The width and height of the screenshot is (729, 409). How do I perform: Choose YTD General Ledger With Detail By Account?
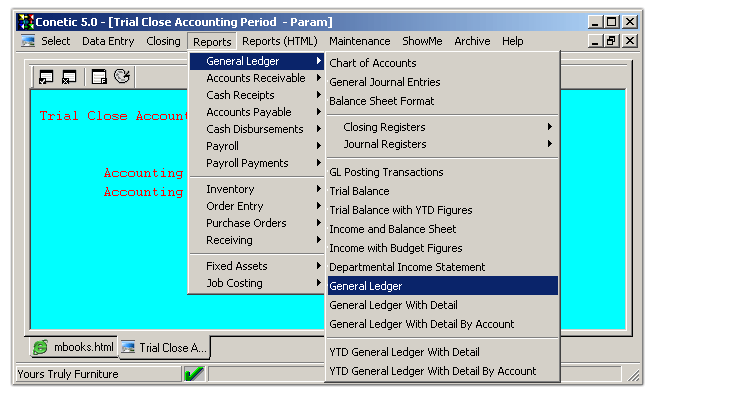click(432, 371)
